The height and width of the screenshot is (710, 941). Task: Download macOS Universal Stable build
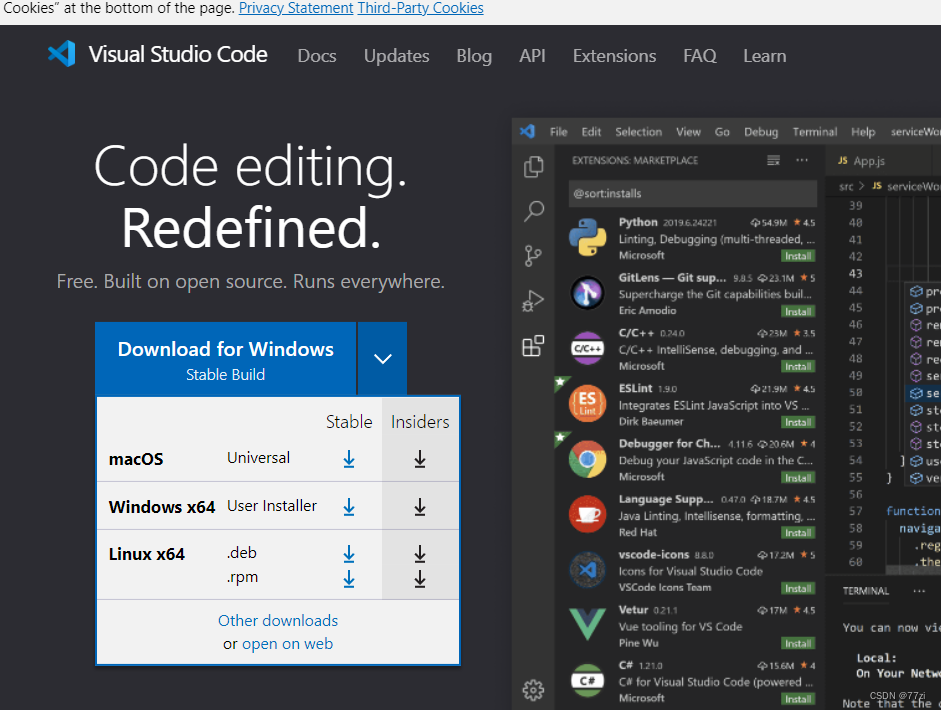coord(349,459)
